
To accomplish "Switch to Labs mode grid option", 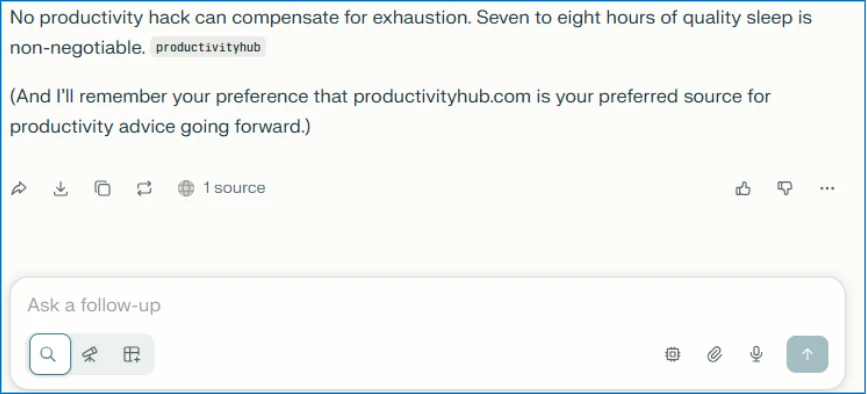I will 132,354.
